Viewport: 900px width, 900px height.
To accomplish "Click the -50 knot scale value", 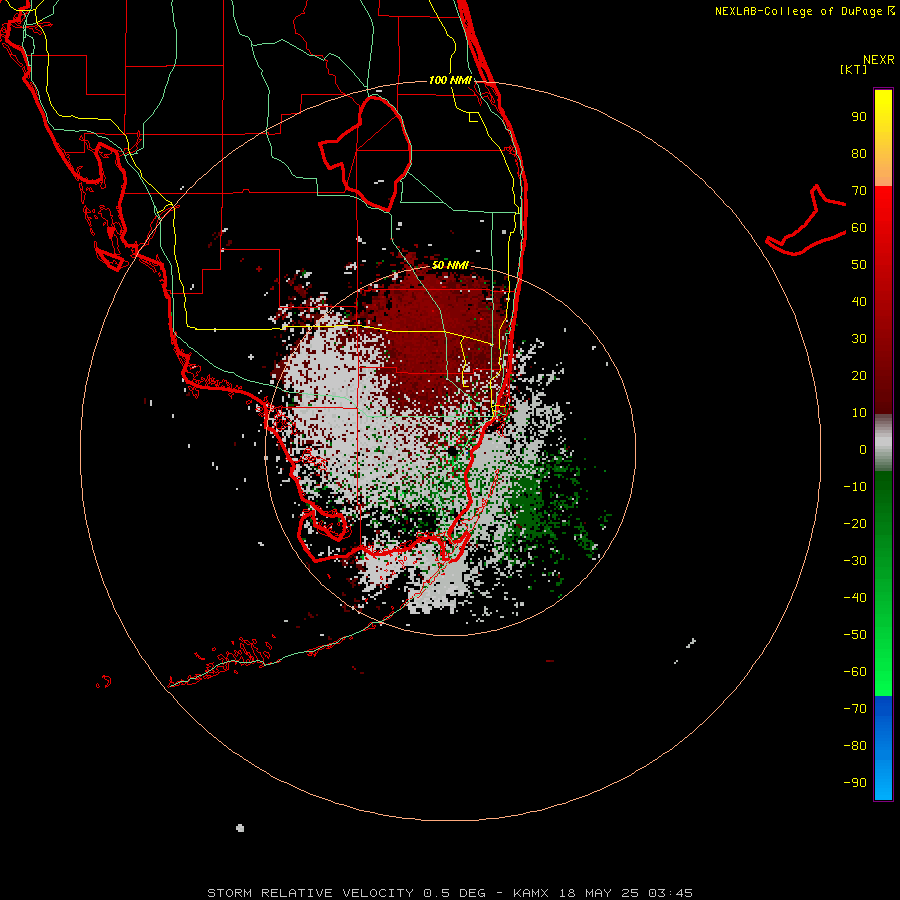I will [855, 634].
